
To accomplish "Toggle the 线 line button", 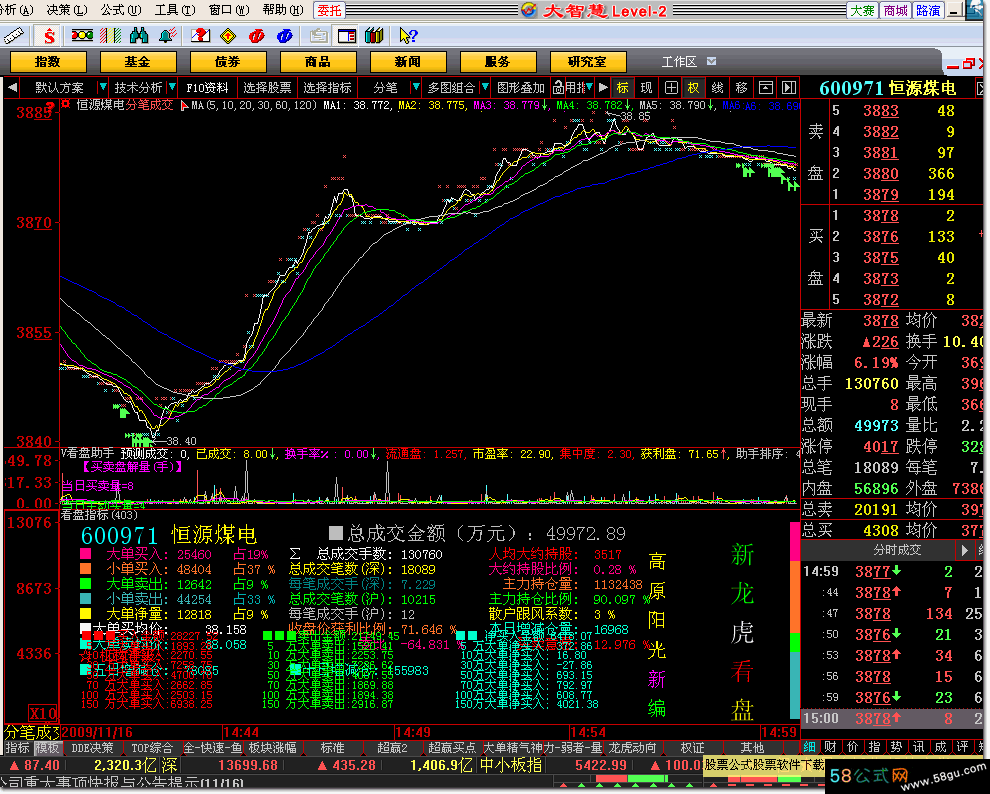I will tap(718, 87).
